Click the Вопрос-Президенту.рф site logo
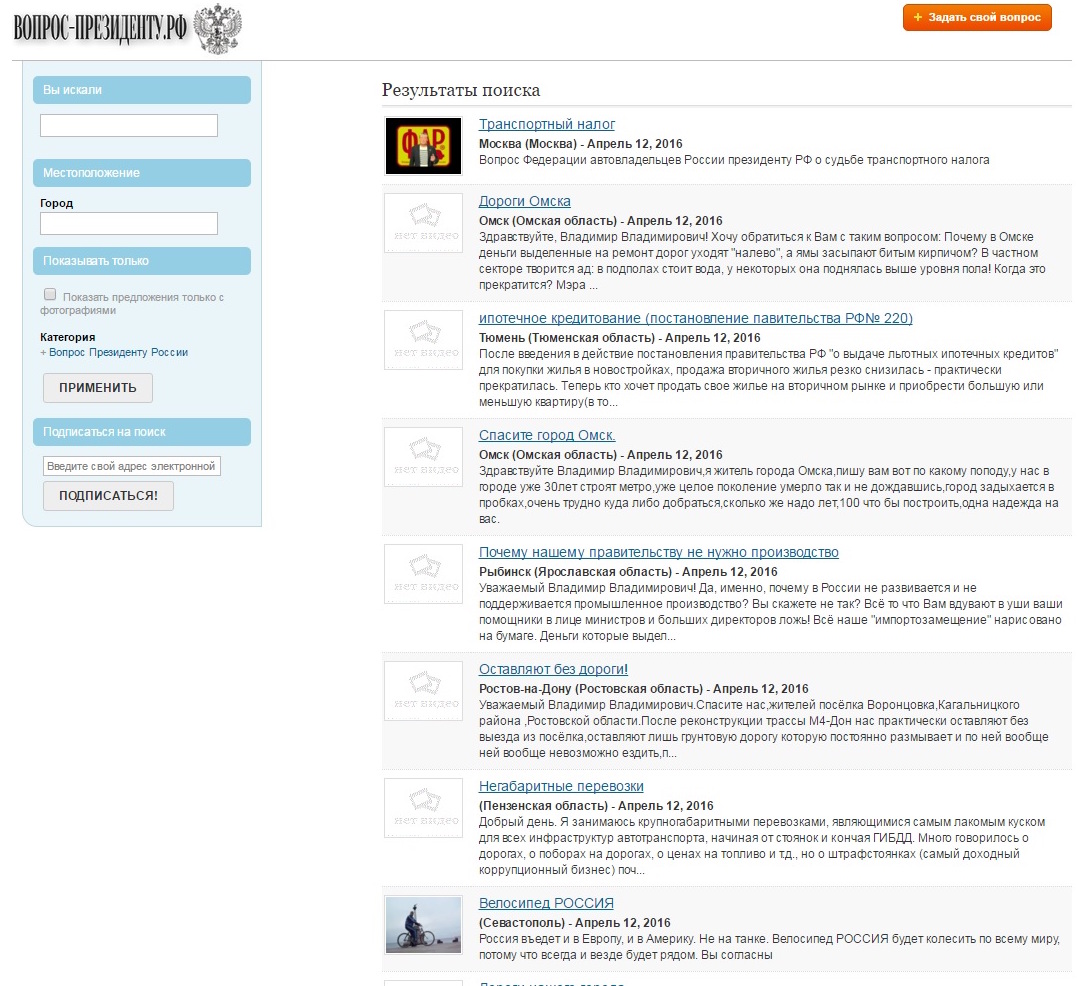Viewport: 1089px width, 986px height. (x=127, y=28)
